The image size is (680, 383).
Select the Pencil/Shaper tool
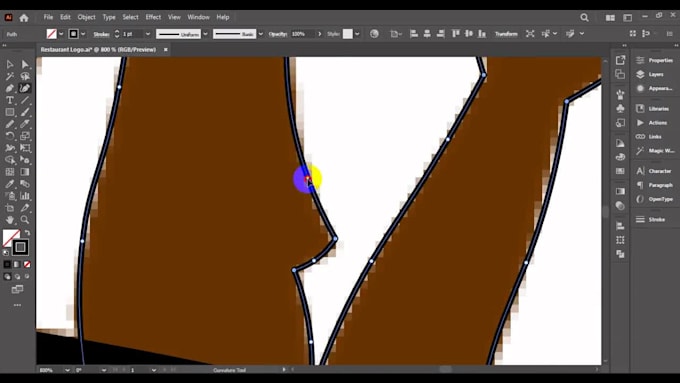(10, 124)
